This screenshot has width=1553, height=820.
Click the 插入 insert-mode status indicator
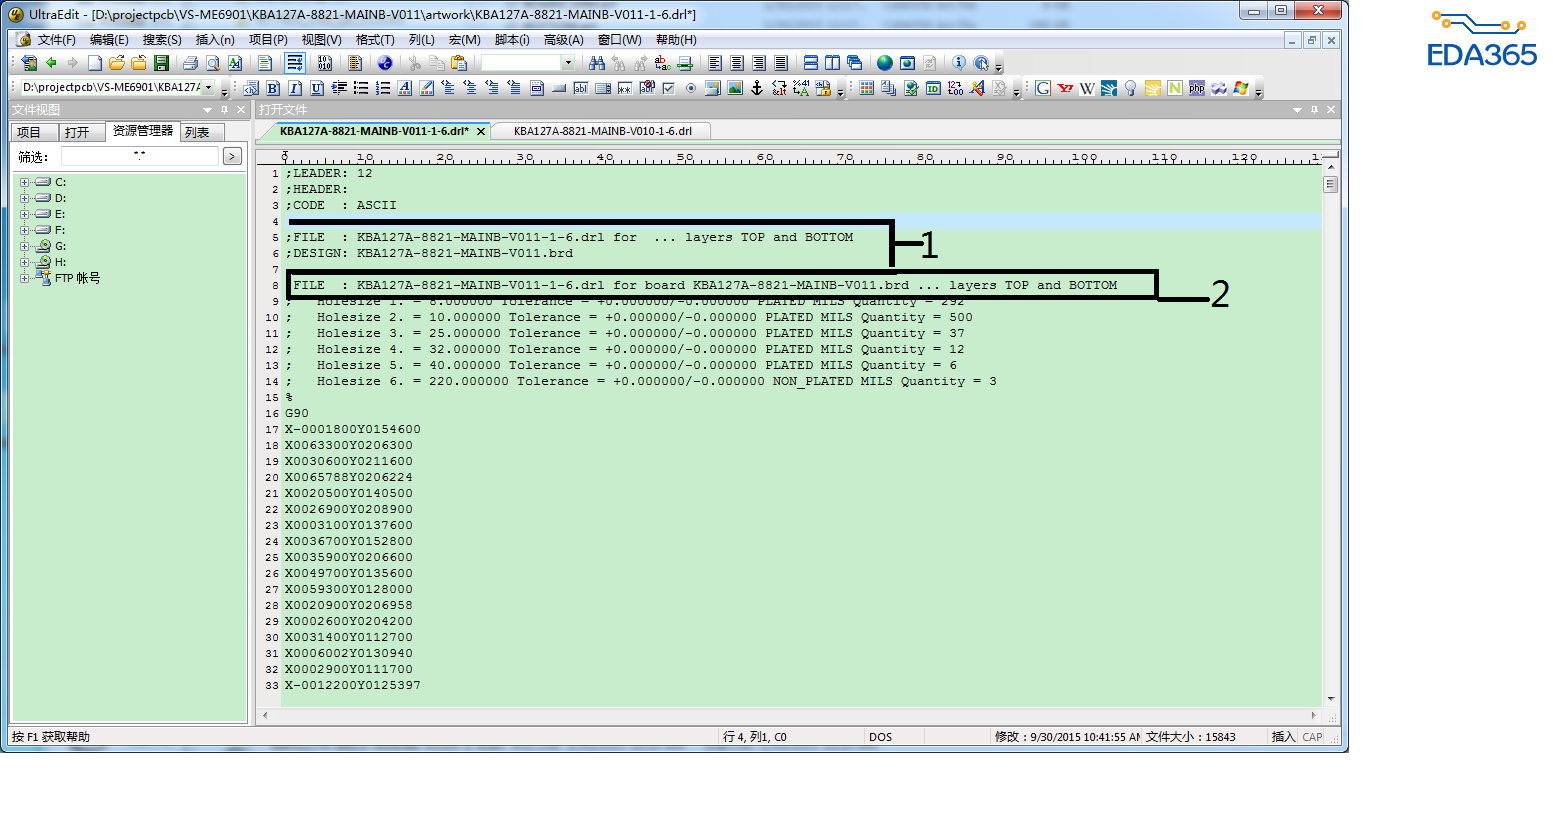point(1283,737)
